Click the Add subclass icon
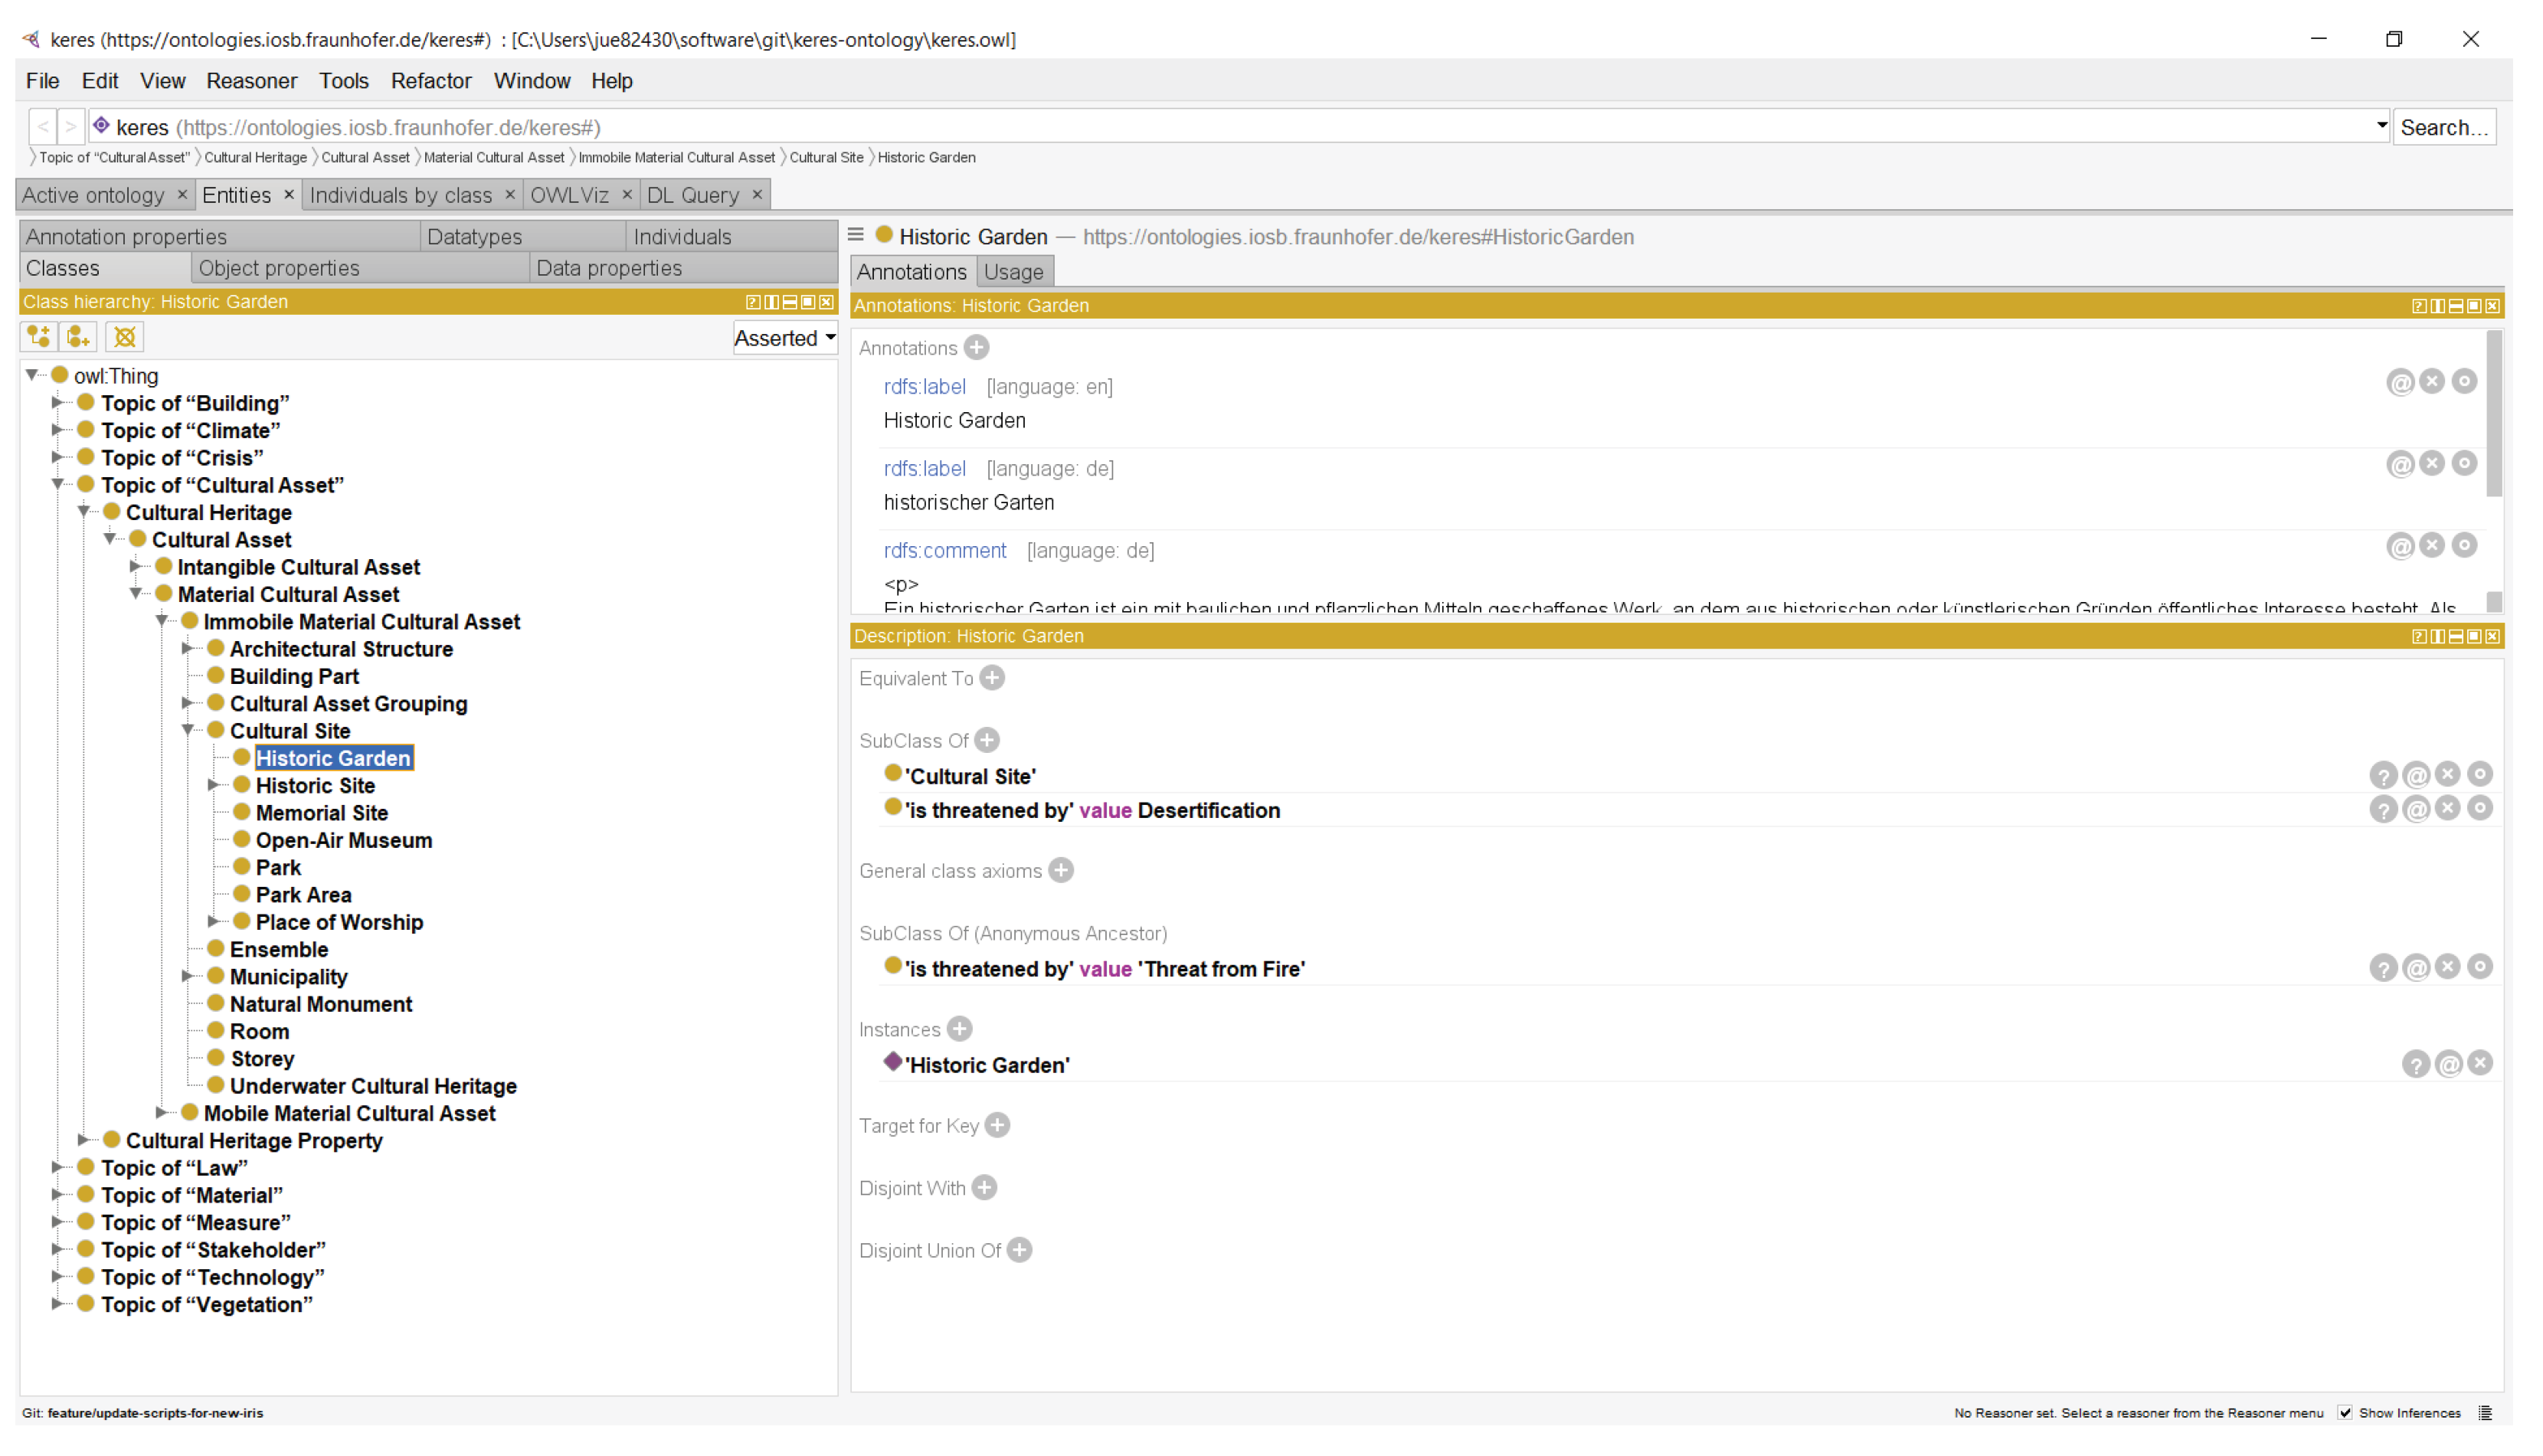 click(x=39, y=337)
